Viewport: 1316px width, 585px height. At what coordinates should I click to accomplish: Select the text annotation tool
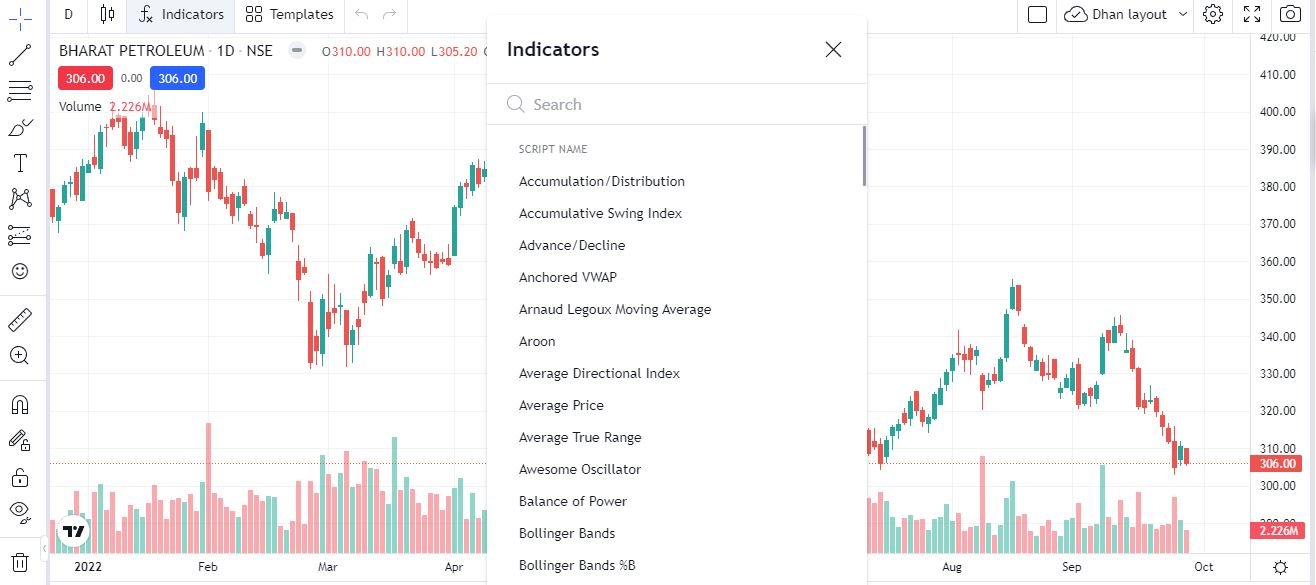[x=20, y=162]
